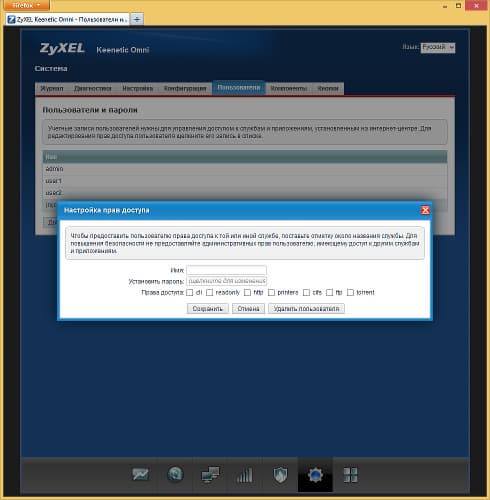Image resolution: width=490 pixels, height=500 pixels.
Task: Toggle the ftp access checkbox
Action: point(329,292)
